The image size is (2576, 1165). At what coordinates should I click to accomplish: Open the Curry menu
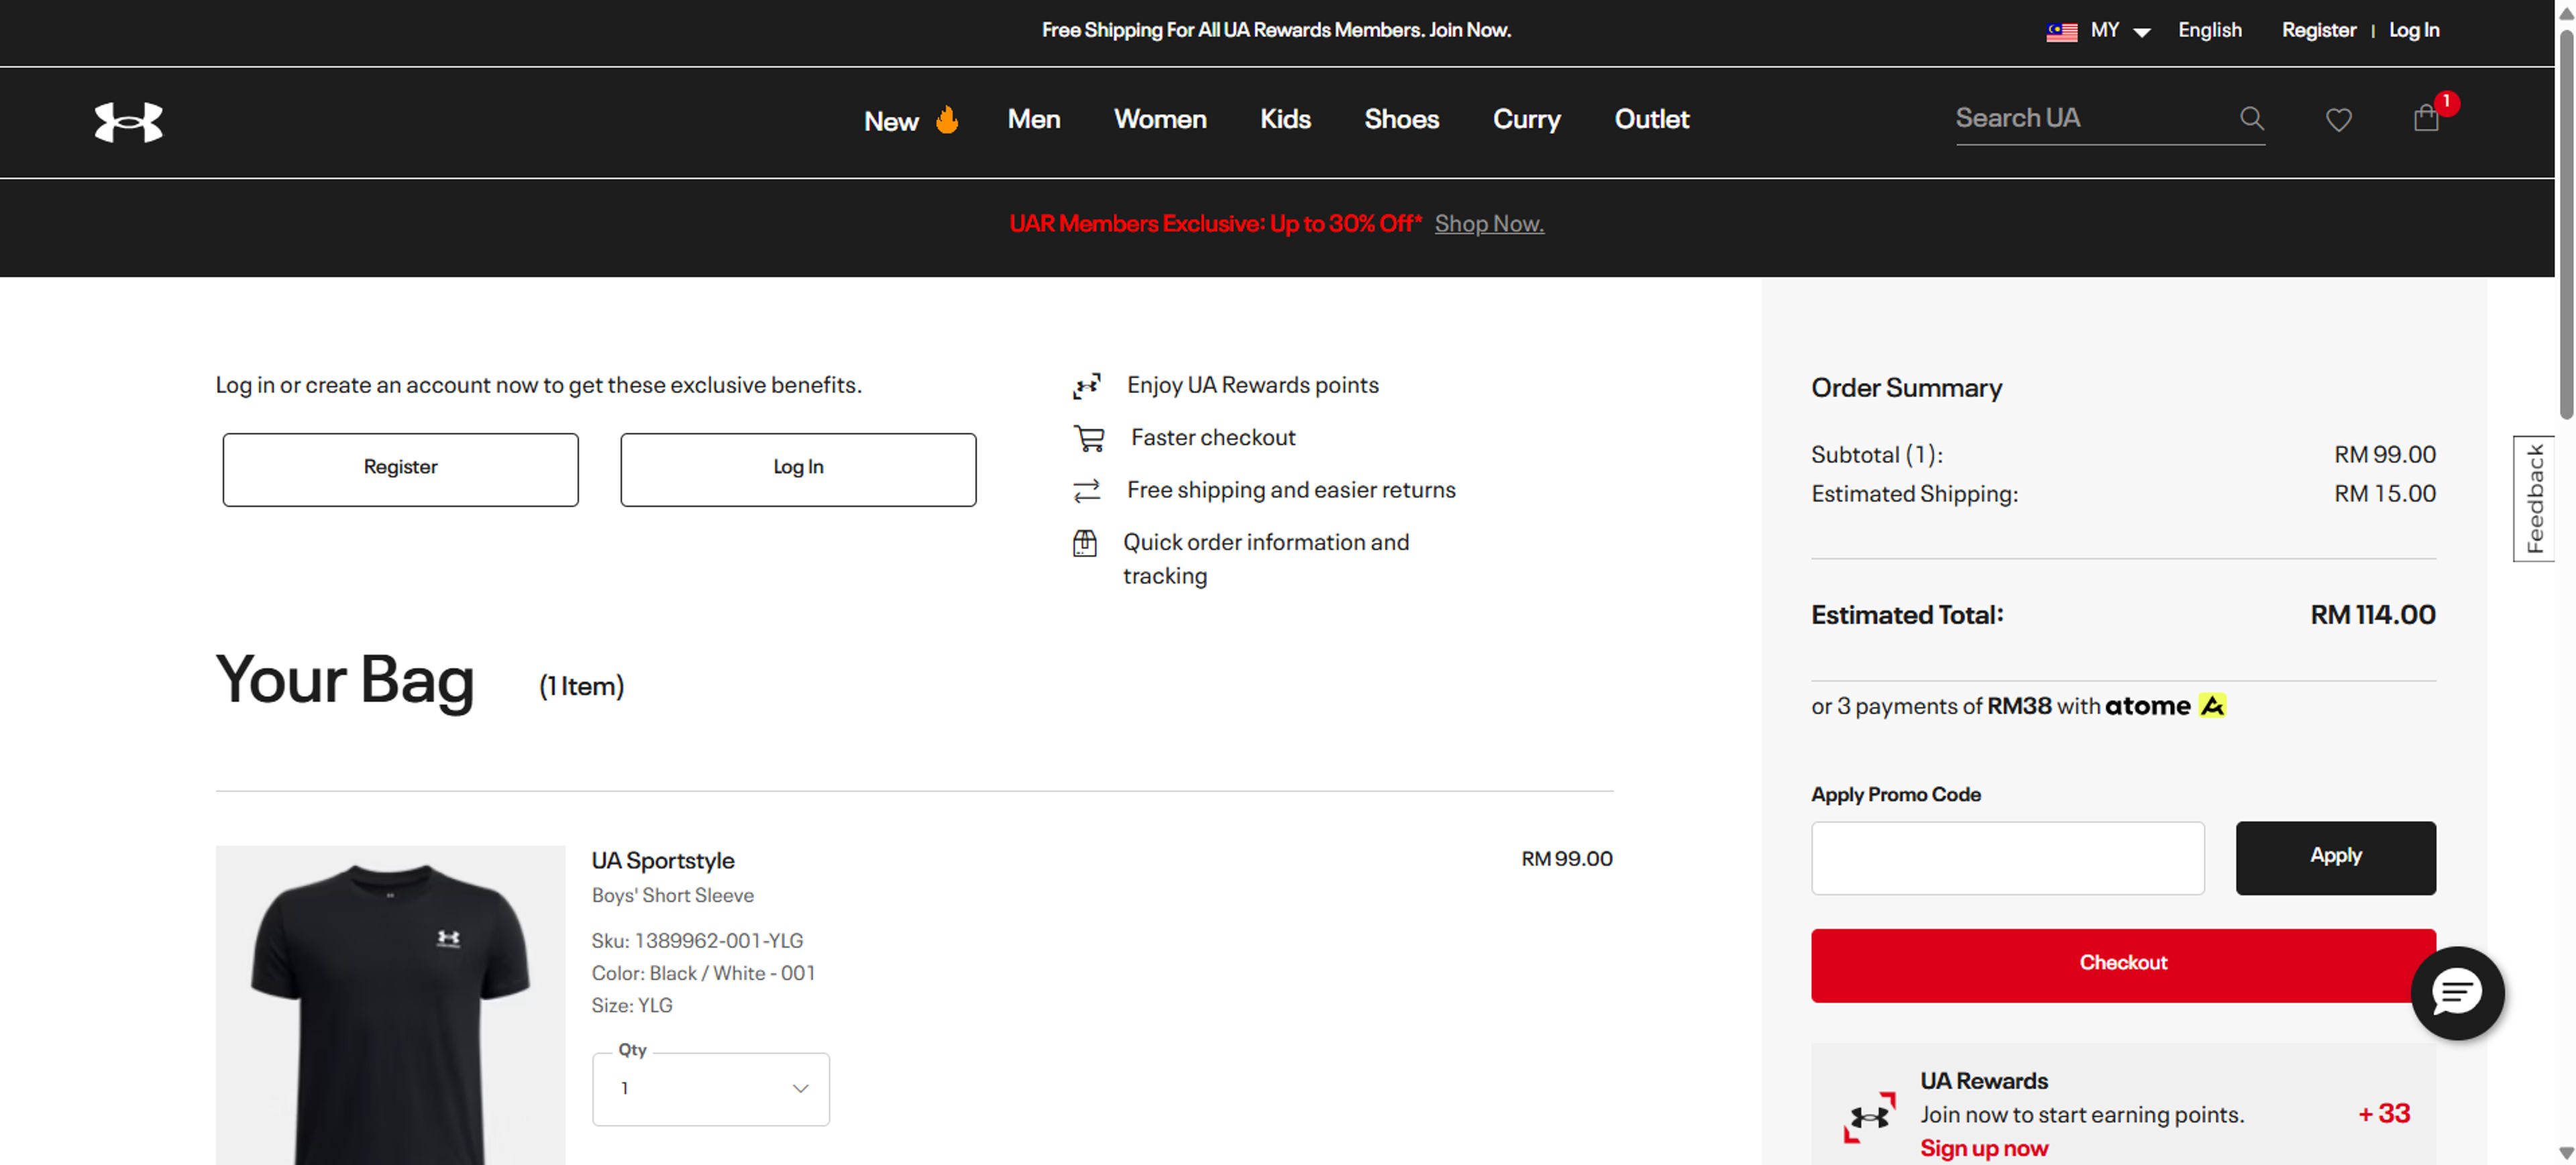click(1526, 119)
